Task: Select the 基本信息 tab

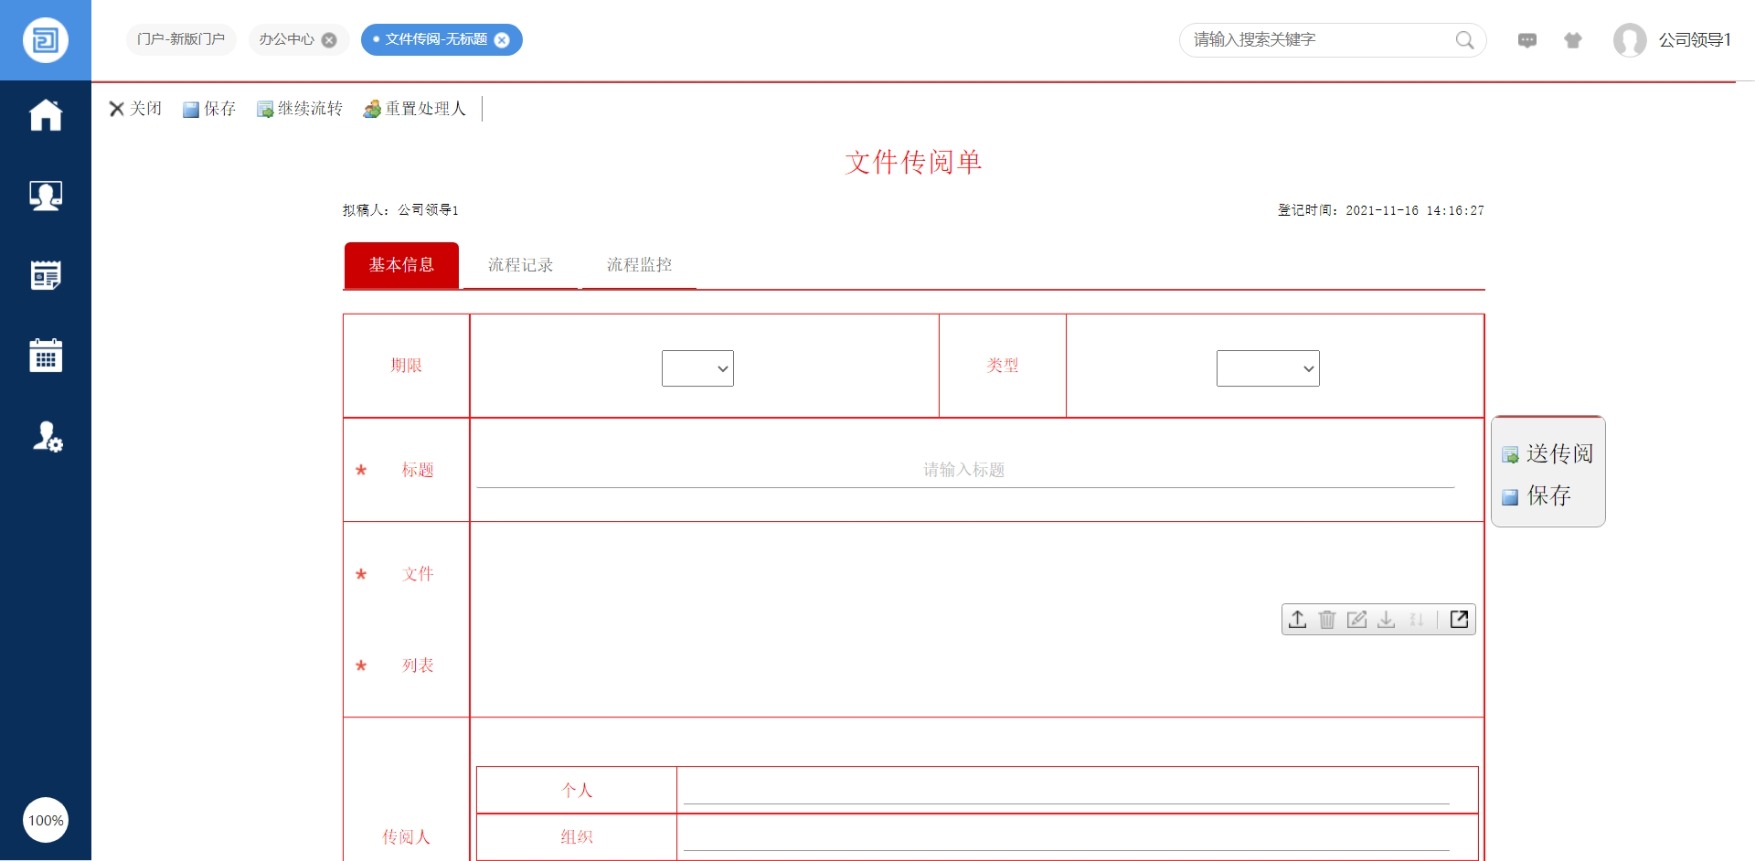Action: pyautogui.click(x=401, y=265)
